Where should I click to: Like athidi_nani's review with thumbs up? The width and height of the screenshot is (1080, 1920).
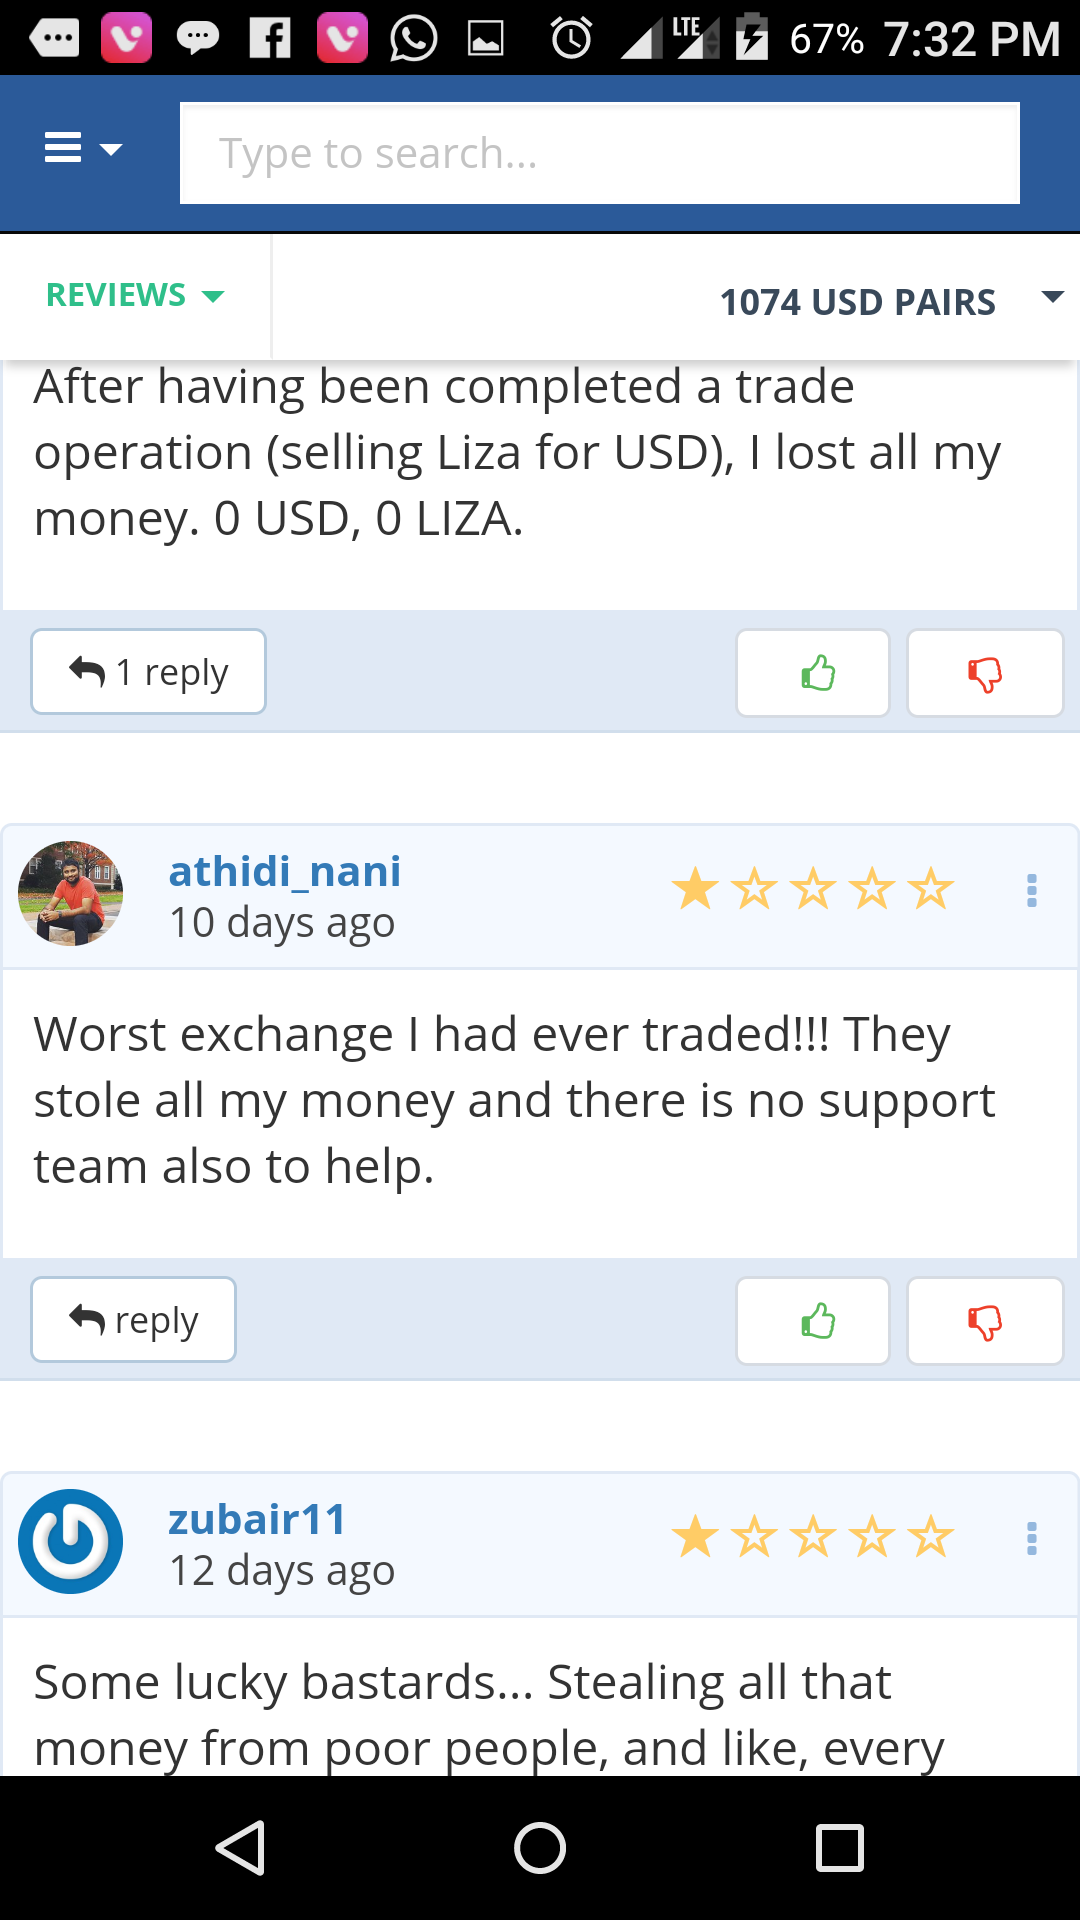tap(813, 1321)
